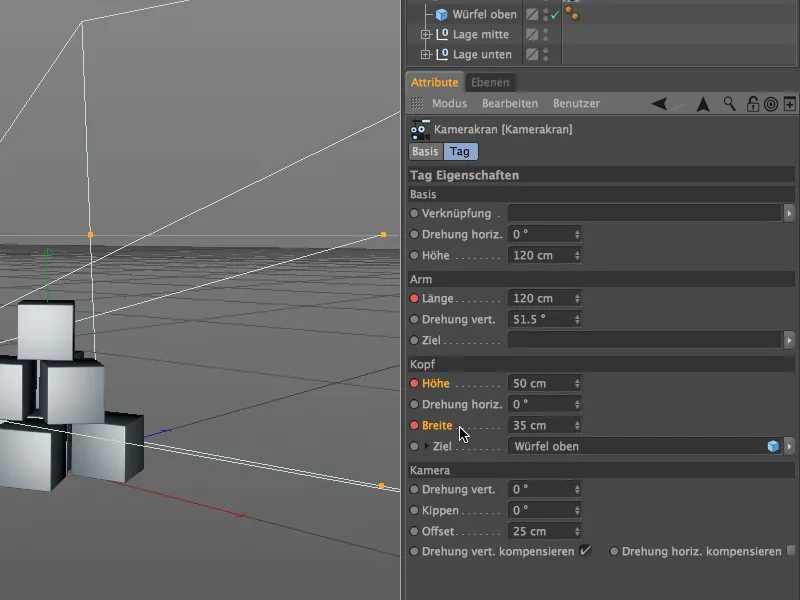The width and height of the screenshot is (800, 600).
Task: Click the forward arrow in the Attribute toolbar
Action: [678, 104]
